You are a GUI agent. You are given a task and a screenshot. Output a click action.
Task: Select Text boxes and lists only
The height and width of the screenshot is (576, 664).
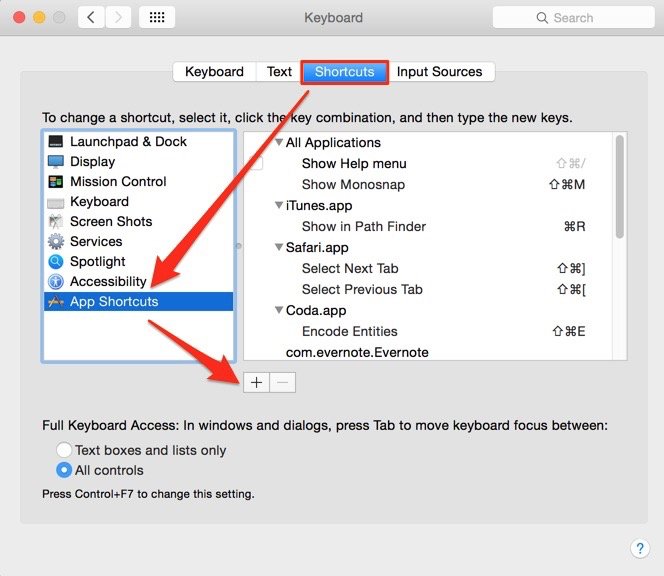click(64, 450)
